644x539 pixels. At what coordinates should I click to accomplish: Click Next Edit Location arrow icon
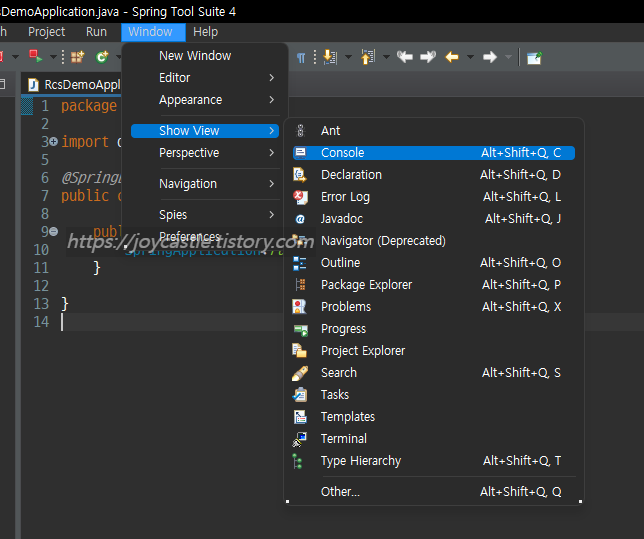(428, 57)
